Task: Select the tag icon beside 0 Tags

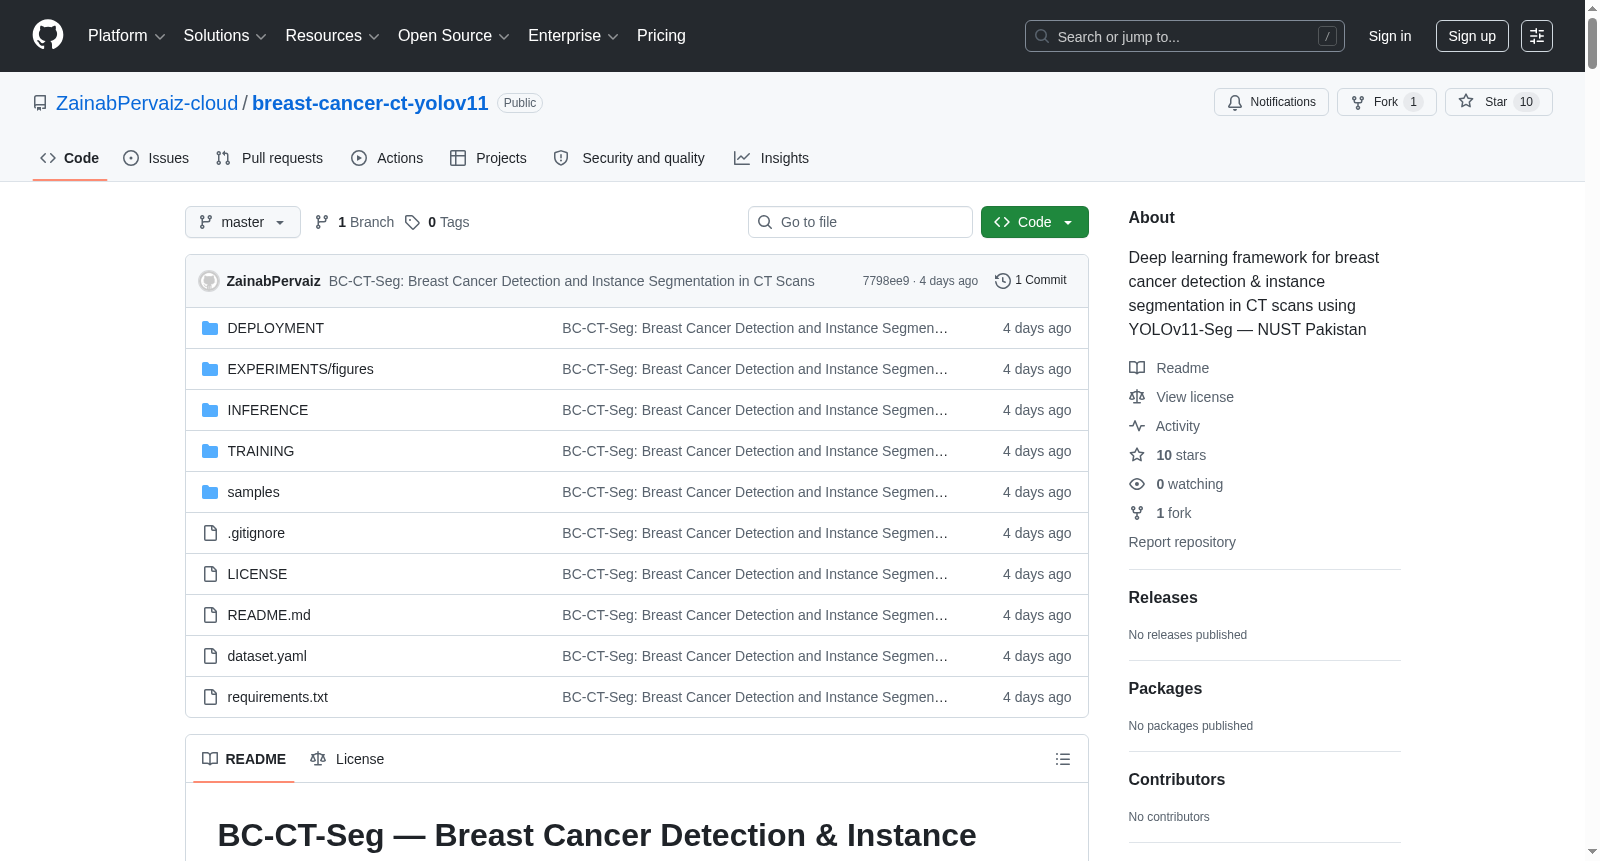Action: point(412,222)
